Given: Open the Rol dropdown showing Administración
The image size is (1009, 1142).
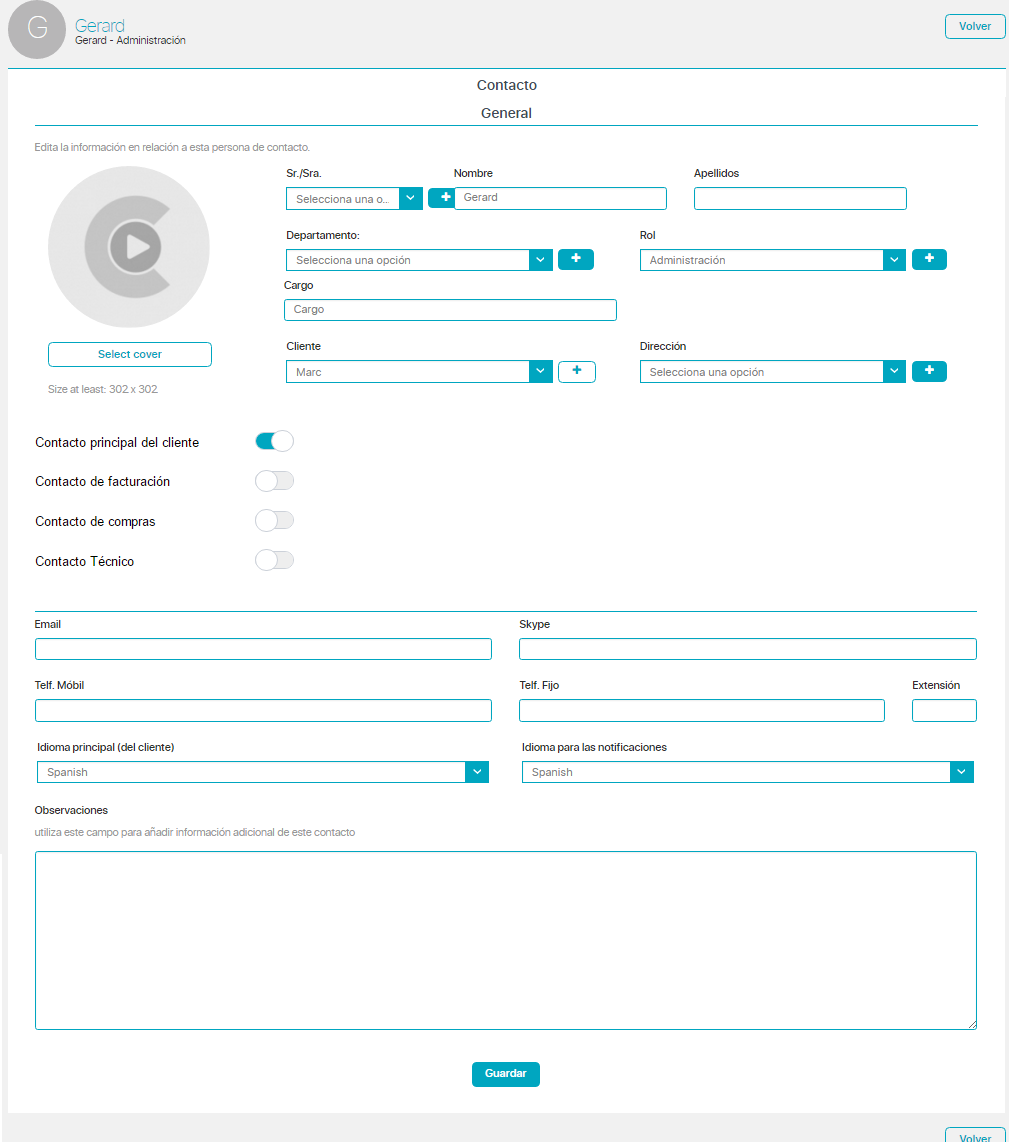Looking at the screenshot, I should (772, 260).
